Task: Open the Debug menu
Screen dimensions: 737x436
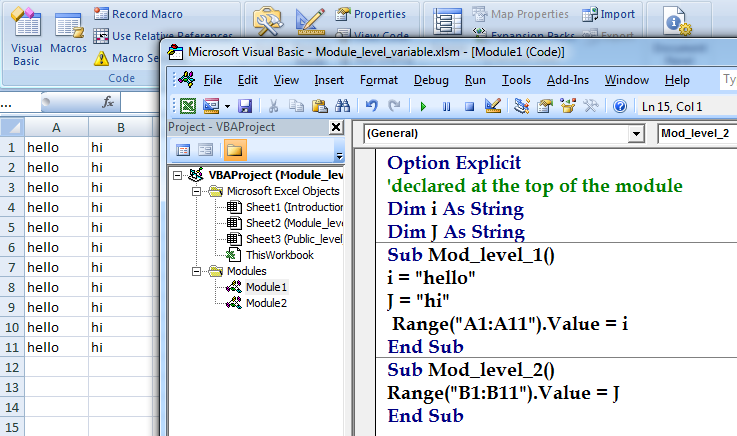Action: click(x=431, y=80)
